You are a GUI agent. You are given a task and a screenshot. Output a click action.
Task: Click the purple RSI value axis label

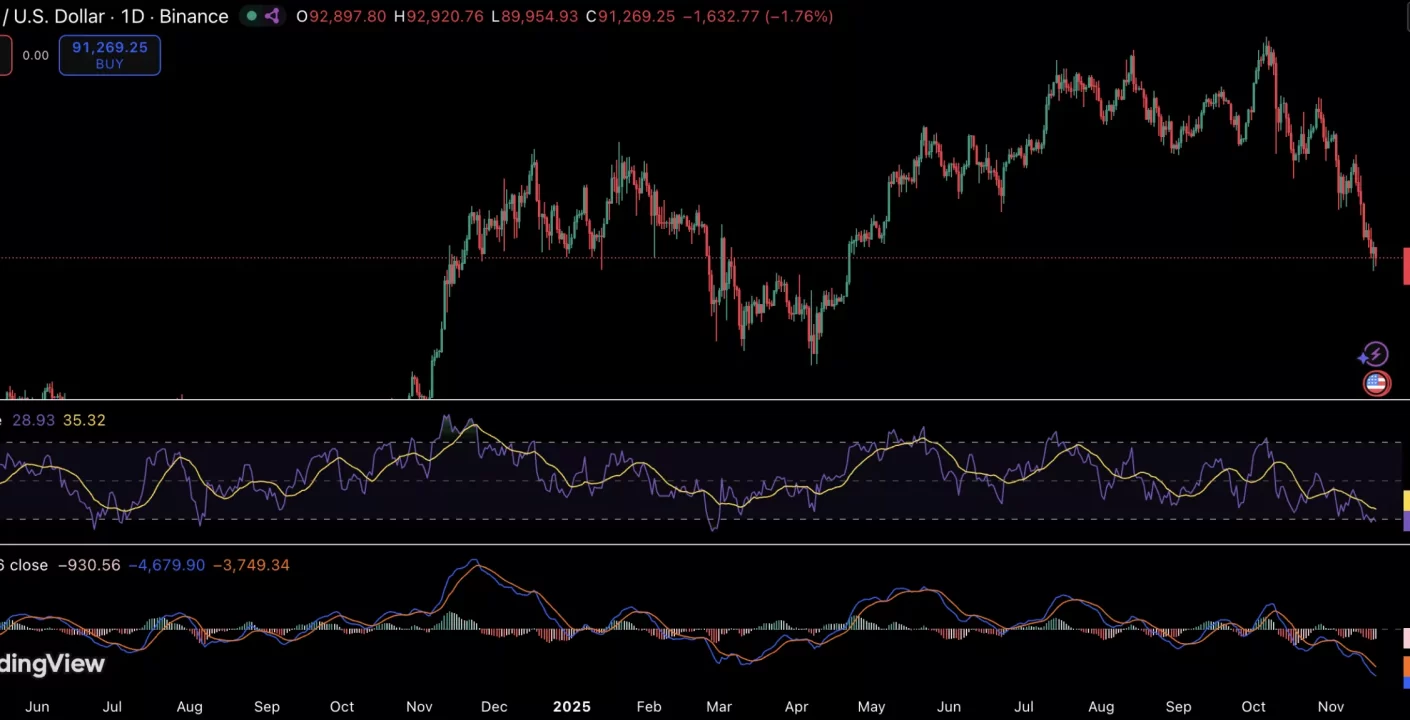coord(1406,520)
